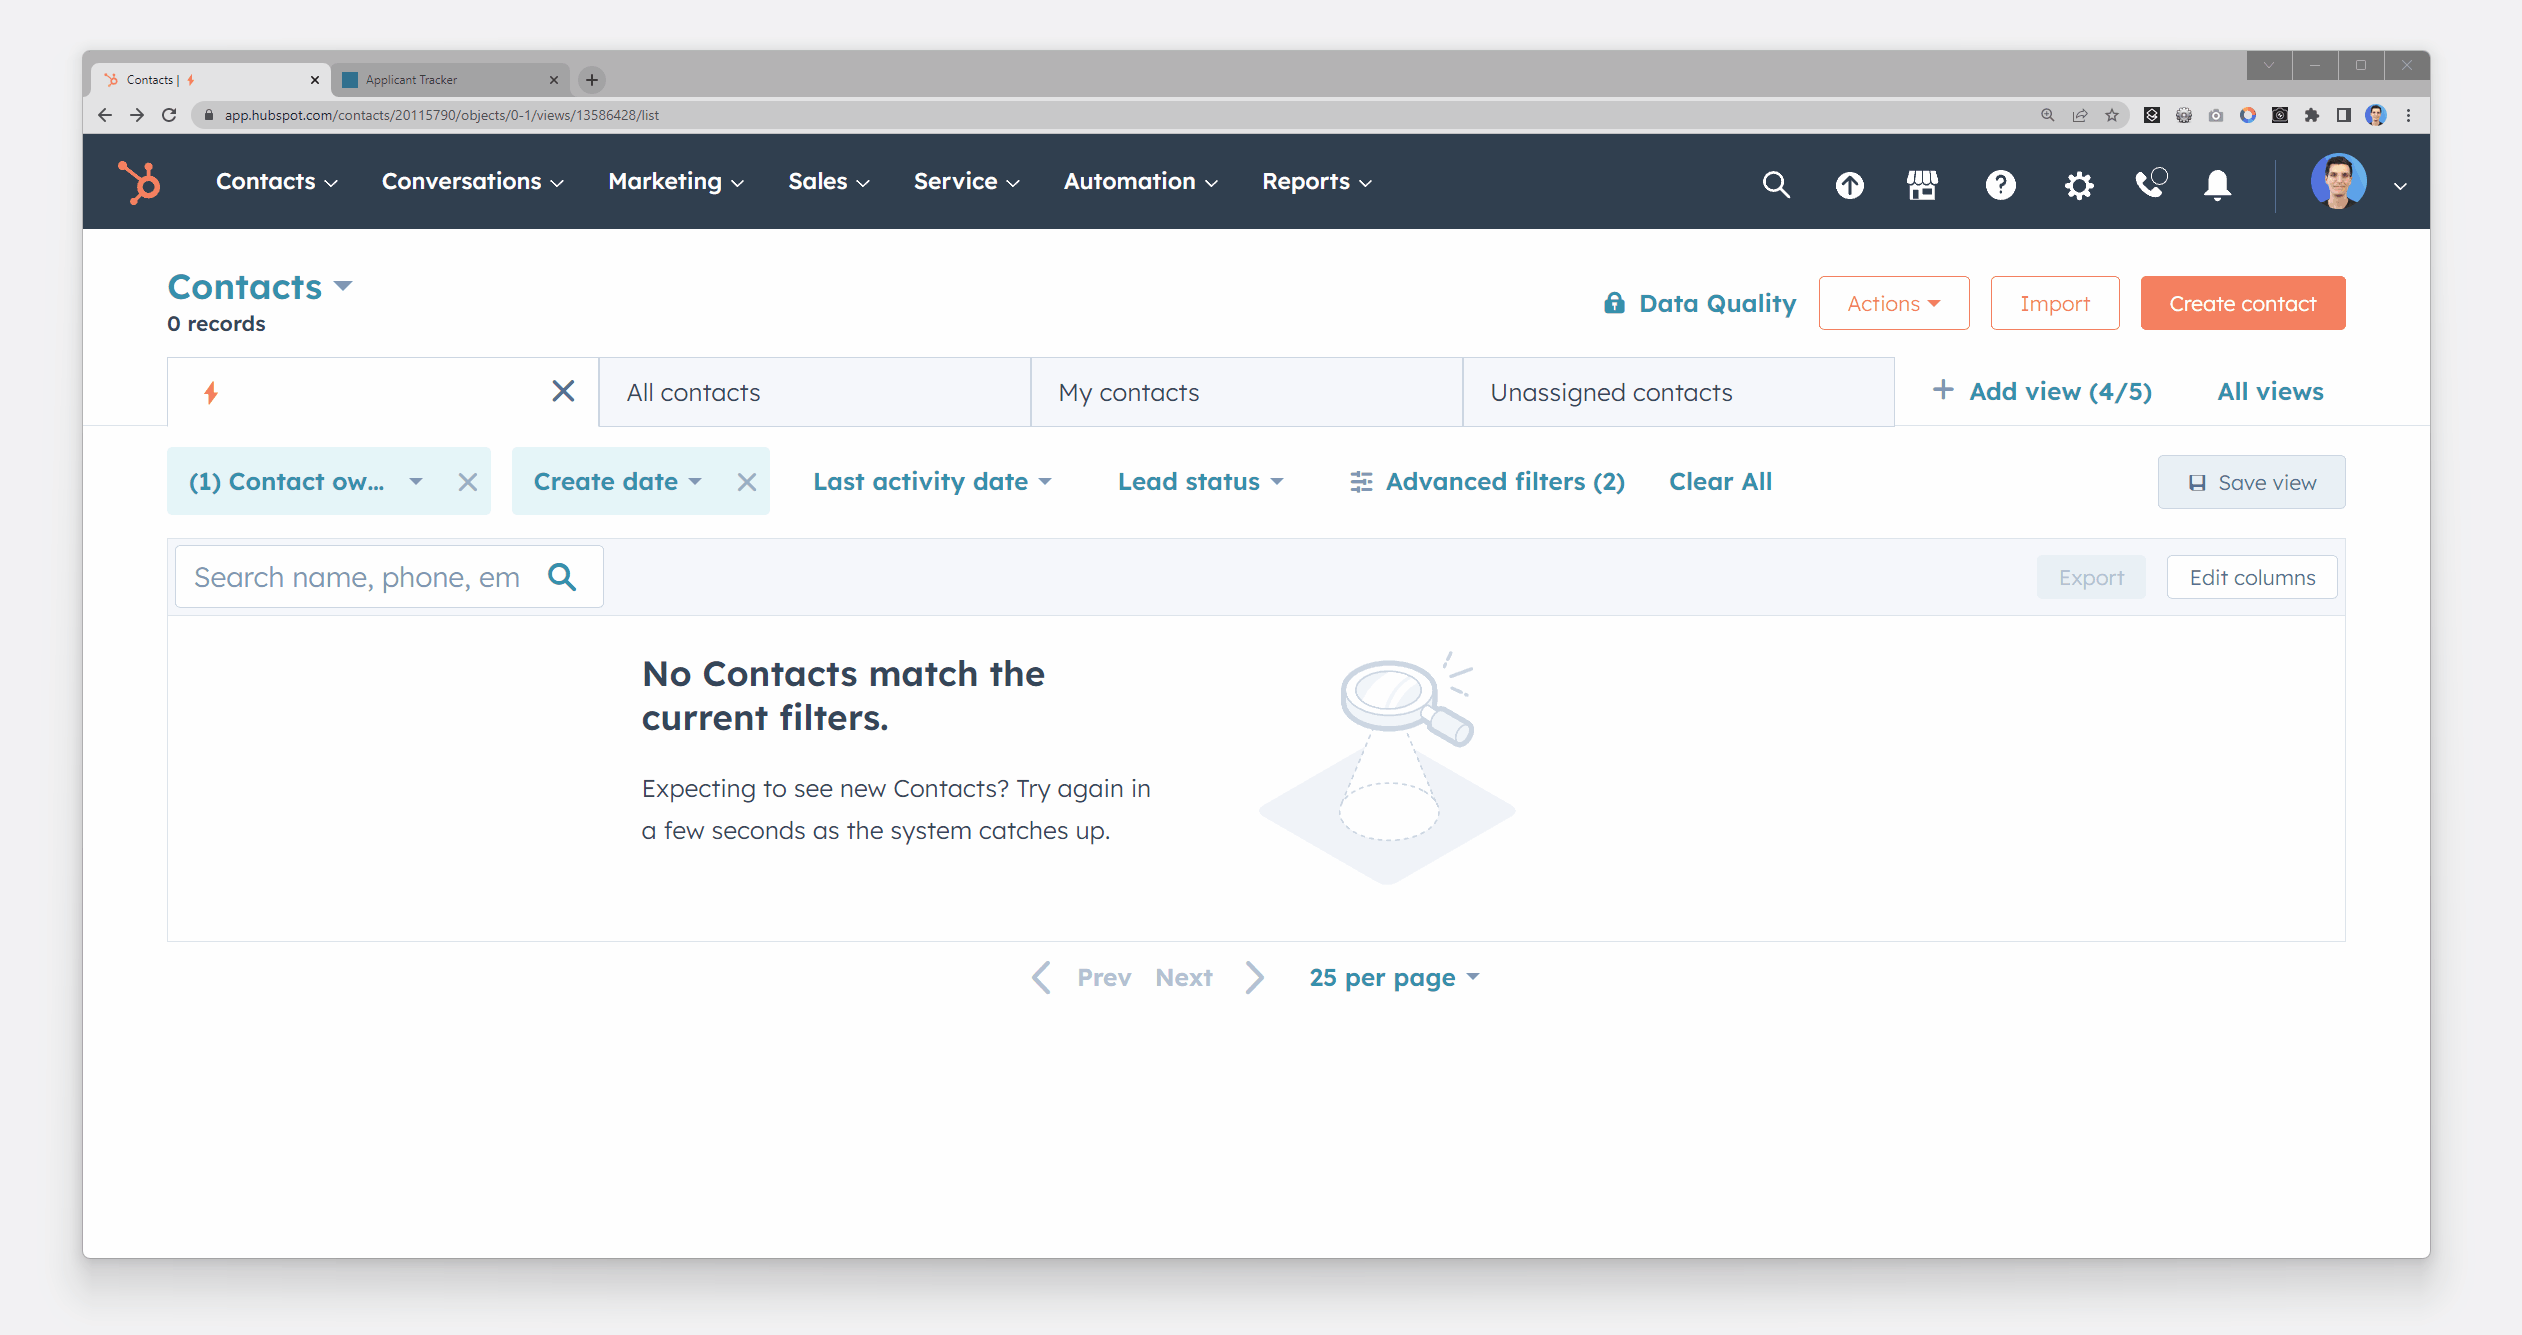
Task: Open the Marketing menu in navbar
Action: click(x=676, y=182)
